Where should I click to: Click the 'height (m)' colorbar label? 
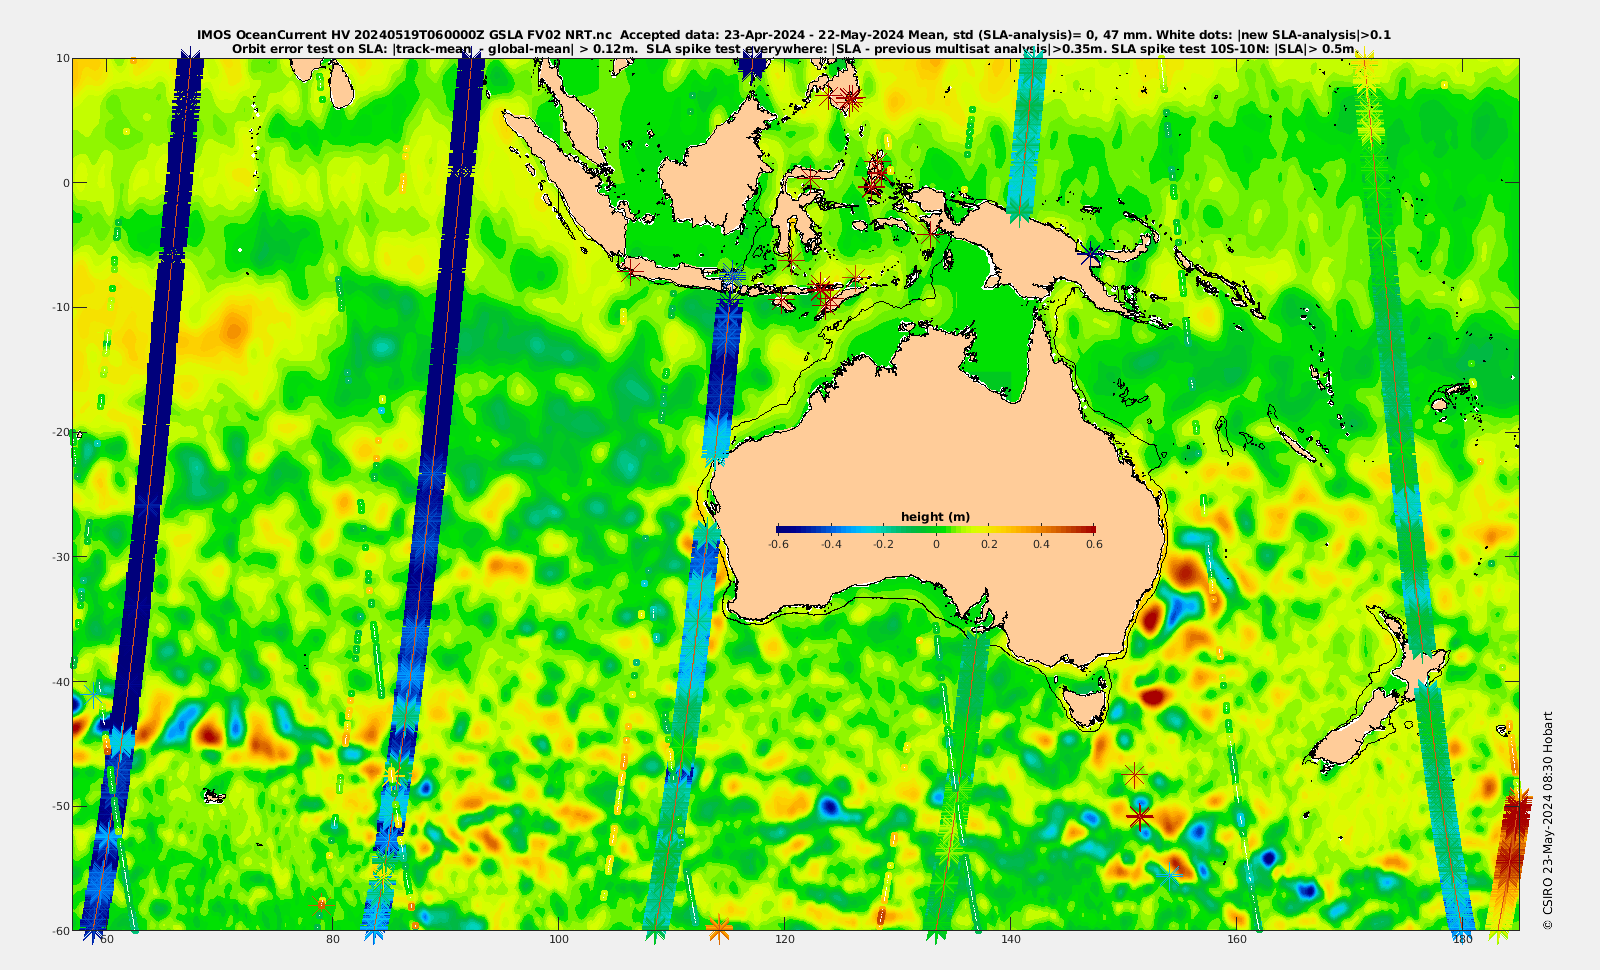point(935,517)
